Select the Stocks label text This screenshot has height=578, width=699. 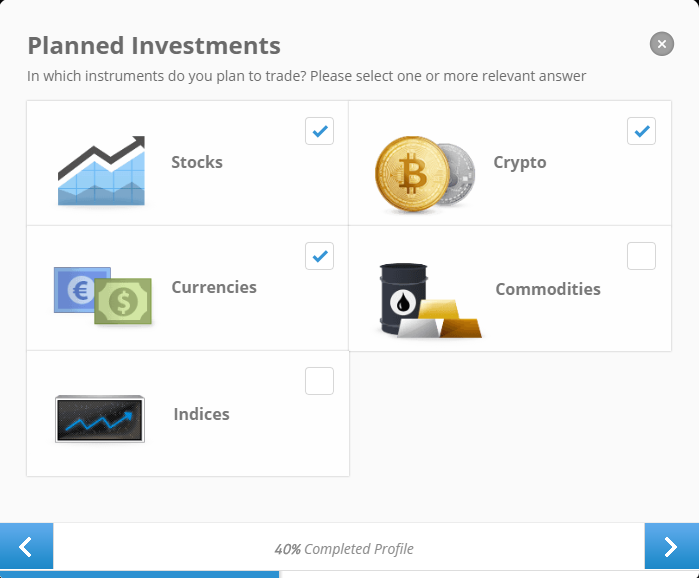pyautogui.click(x=197, y=162)
